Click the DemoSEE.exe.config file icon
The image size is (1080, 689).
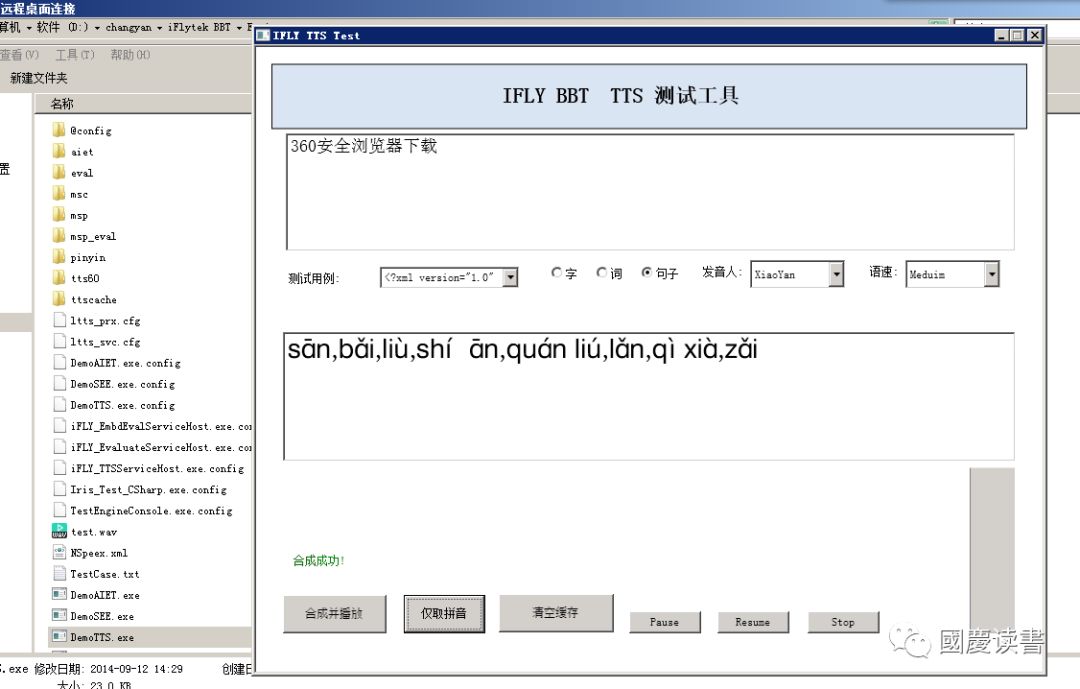(x=59, y=384)
